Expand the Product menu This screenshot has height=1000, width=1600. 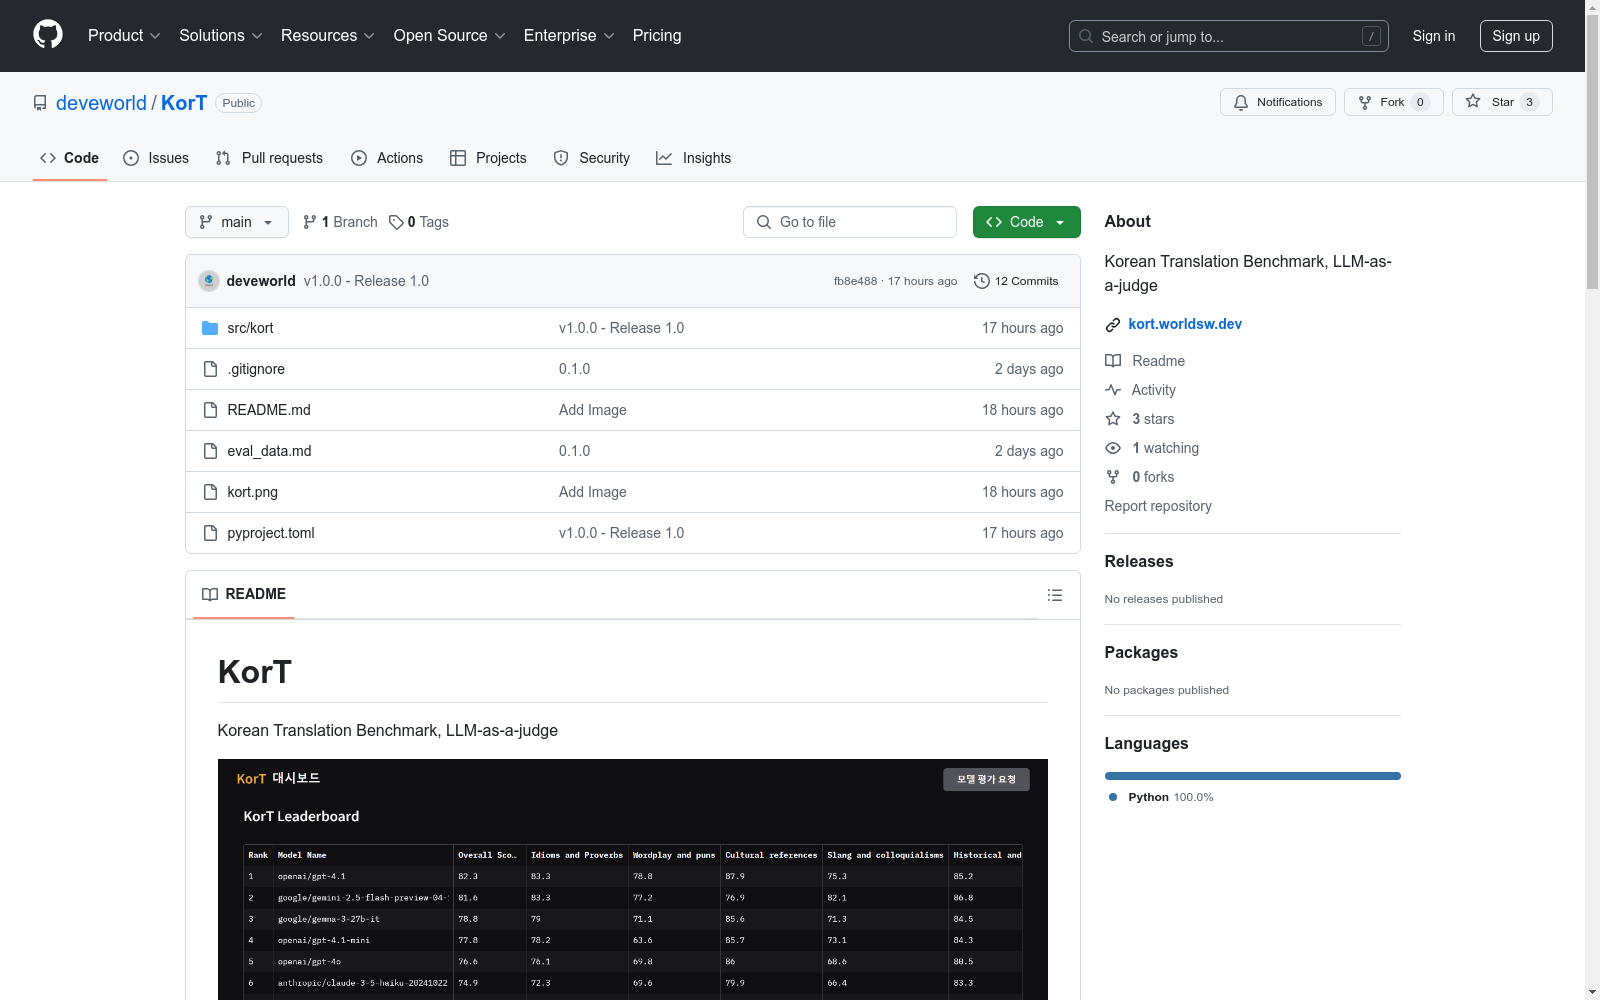[124, 35]
